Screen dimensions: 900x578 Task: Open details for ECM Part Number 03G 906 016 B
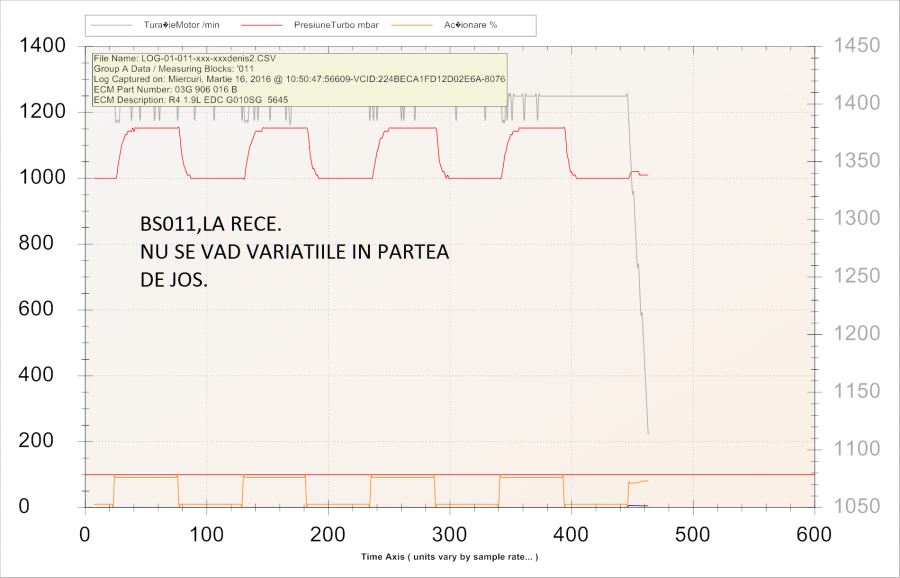(x=168, y=89)
